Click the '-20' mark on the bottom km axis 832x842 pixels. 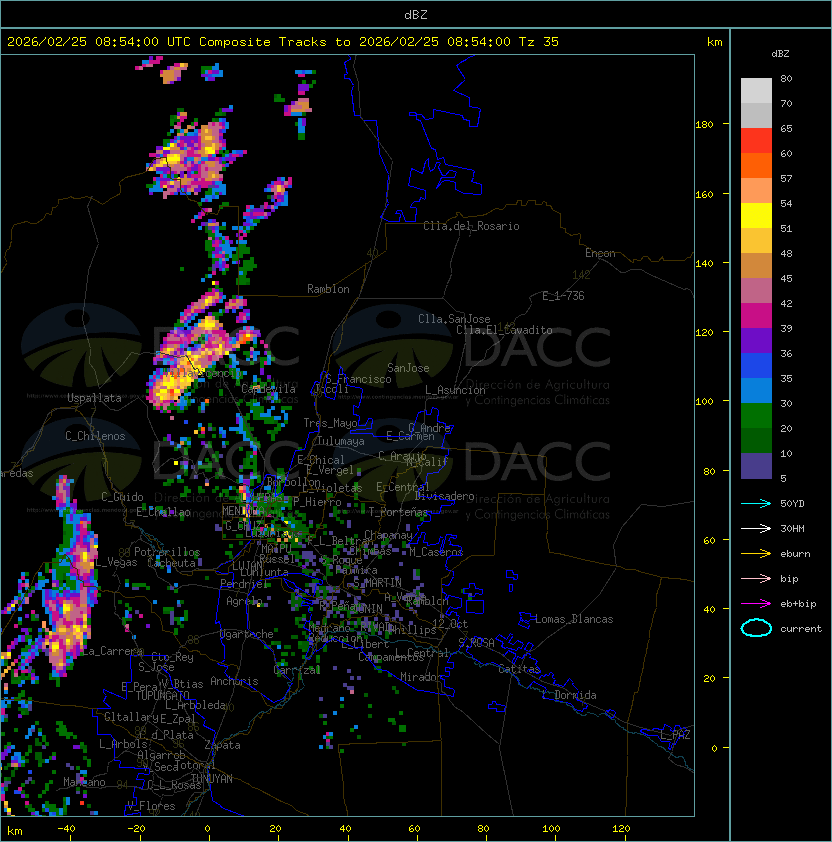click(x=136, y=829)
